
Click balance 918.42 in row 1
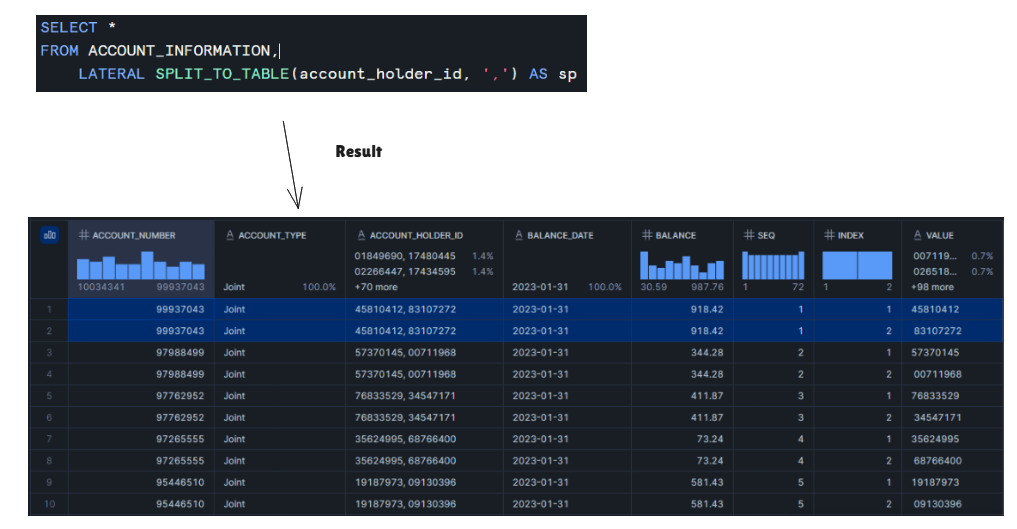707,309
